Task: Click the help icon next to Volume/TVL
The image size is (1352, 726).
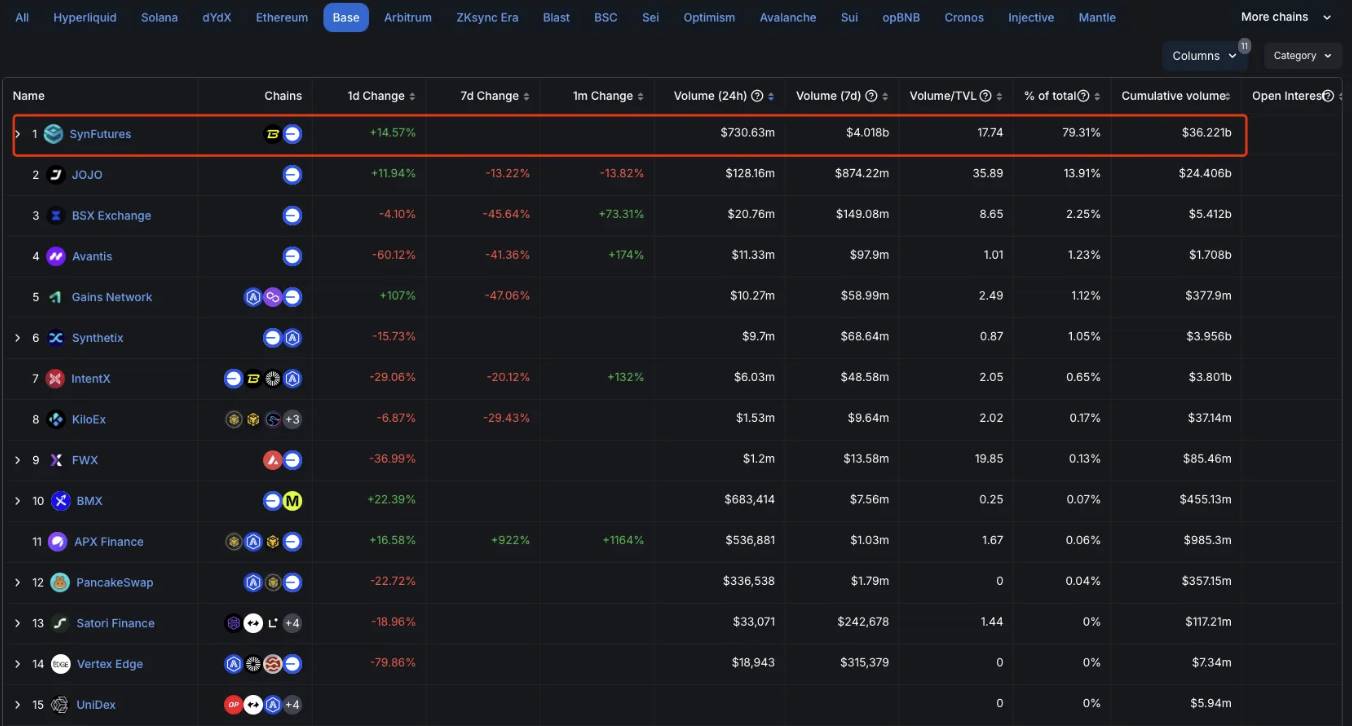Action: [985, 96]
